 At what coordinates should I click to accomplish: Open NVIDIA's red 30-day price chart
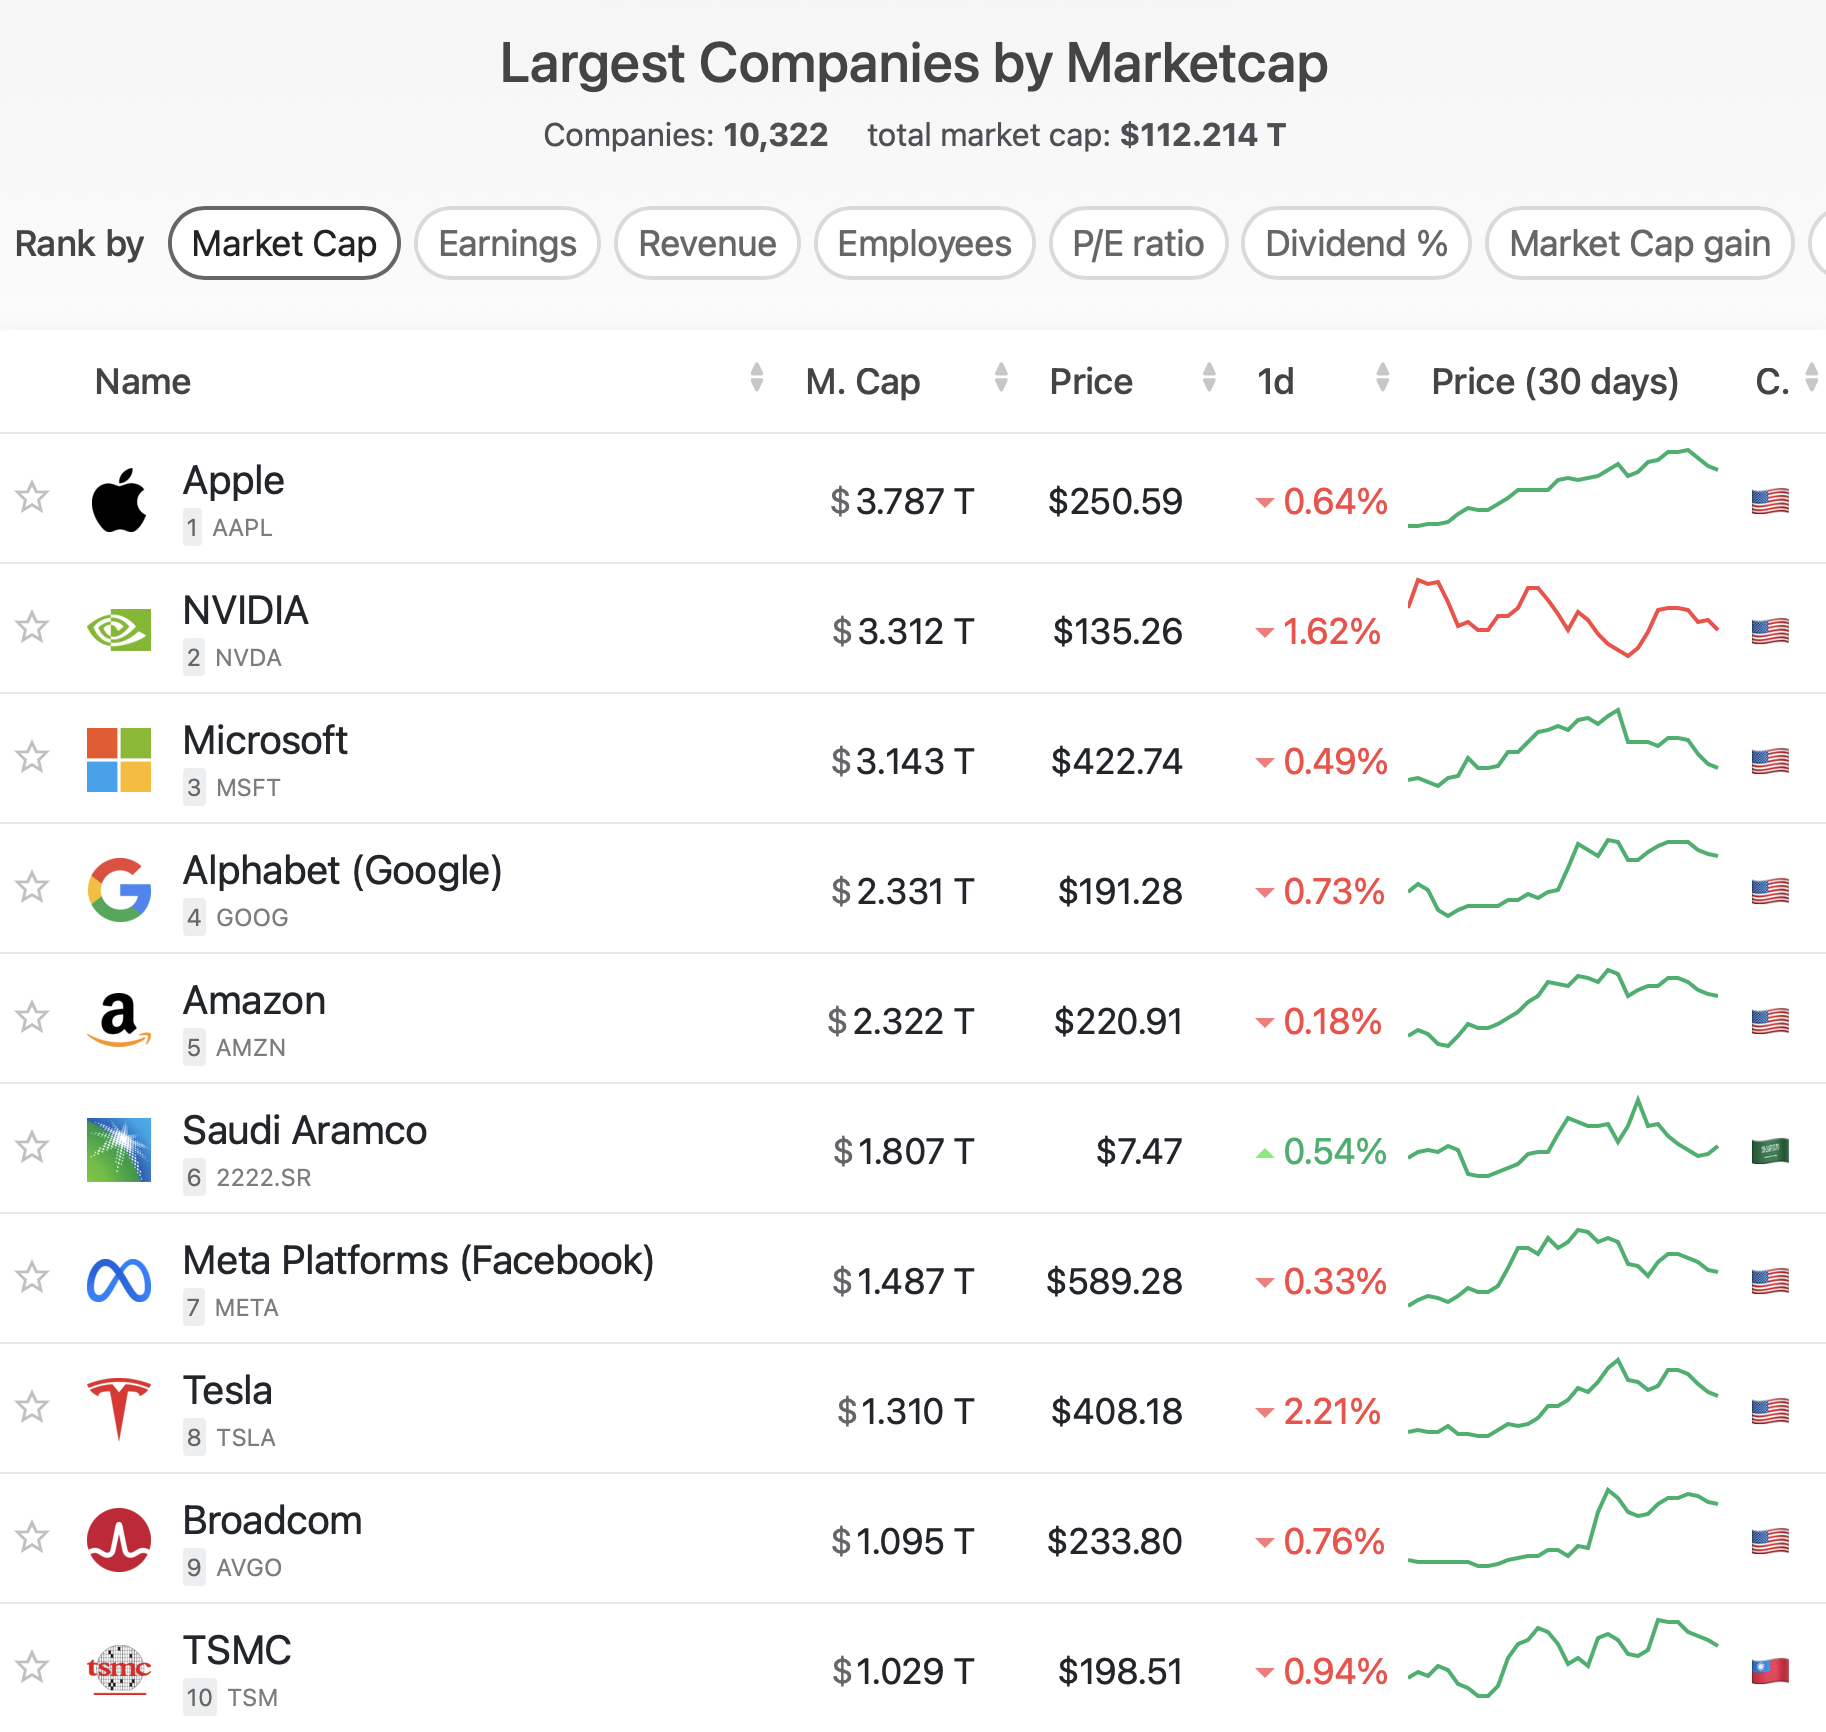pos(1563,617)
